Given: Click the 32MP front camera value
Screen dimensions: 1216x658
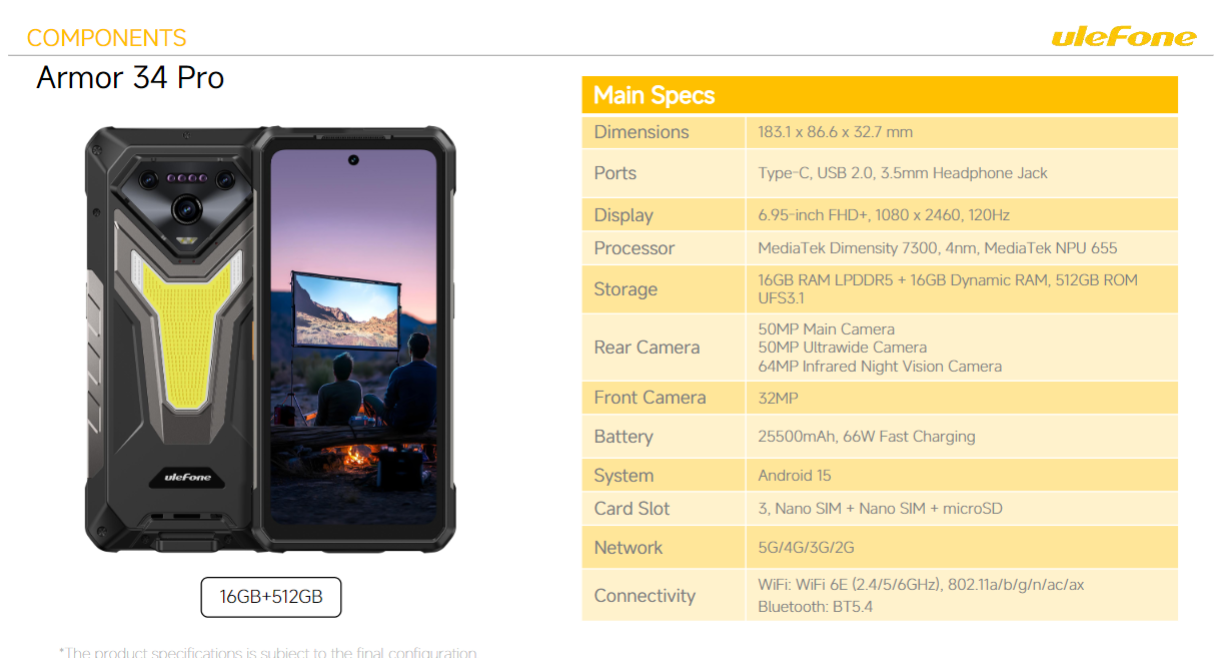Looking at the screenshot, I should point(778,397).
